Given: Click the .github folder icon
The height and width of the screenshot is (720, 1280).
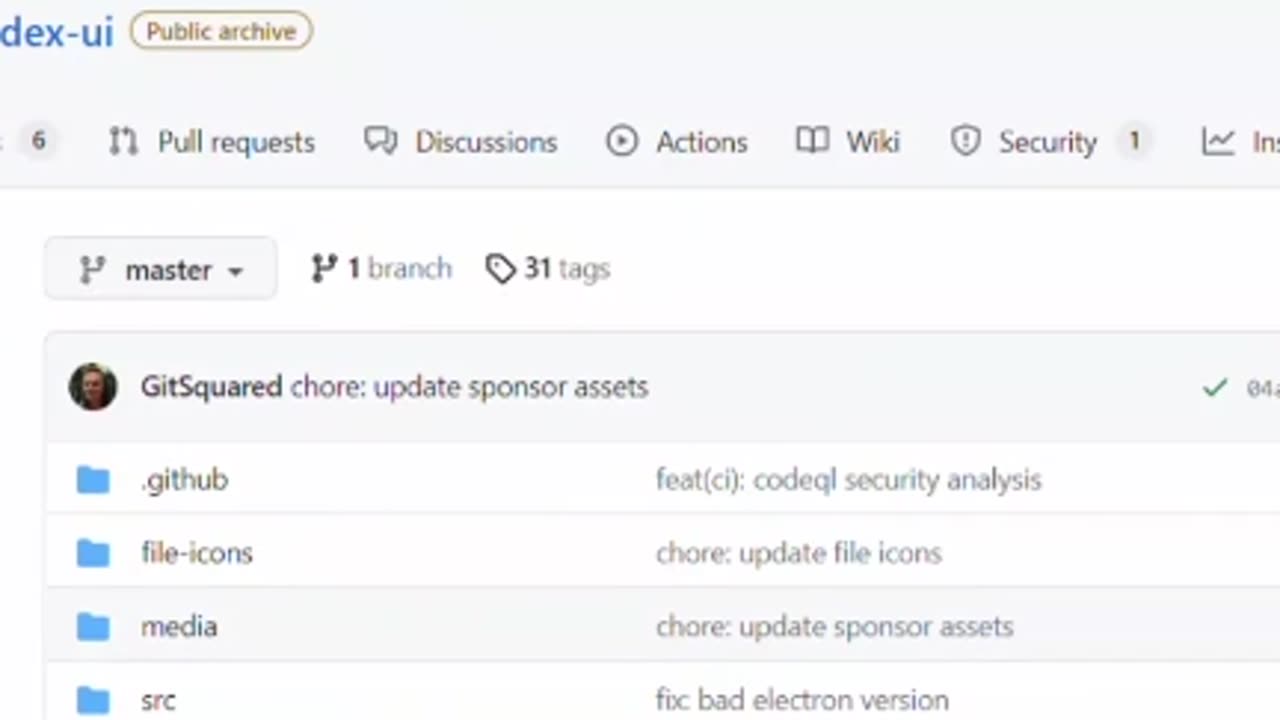Looking at the screenshot, I should pyautogui.click(x=93, y=480).
